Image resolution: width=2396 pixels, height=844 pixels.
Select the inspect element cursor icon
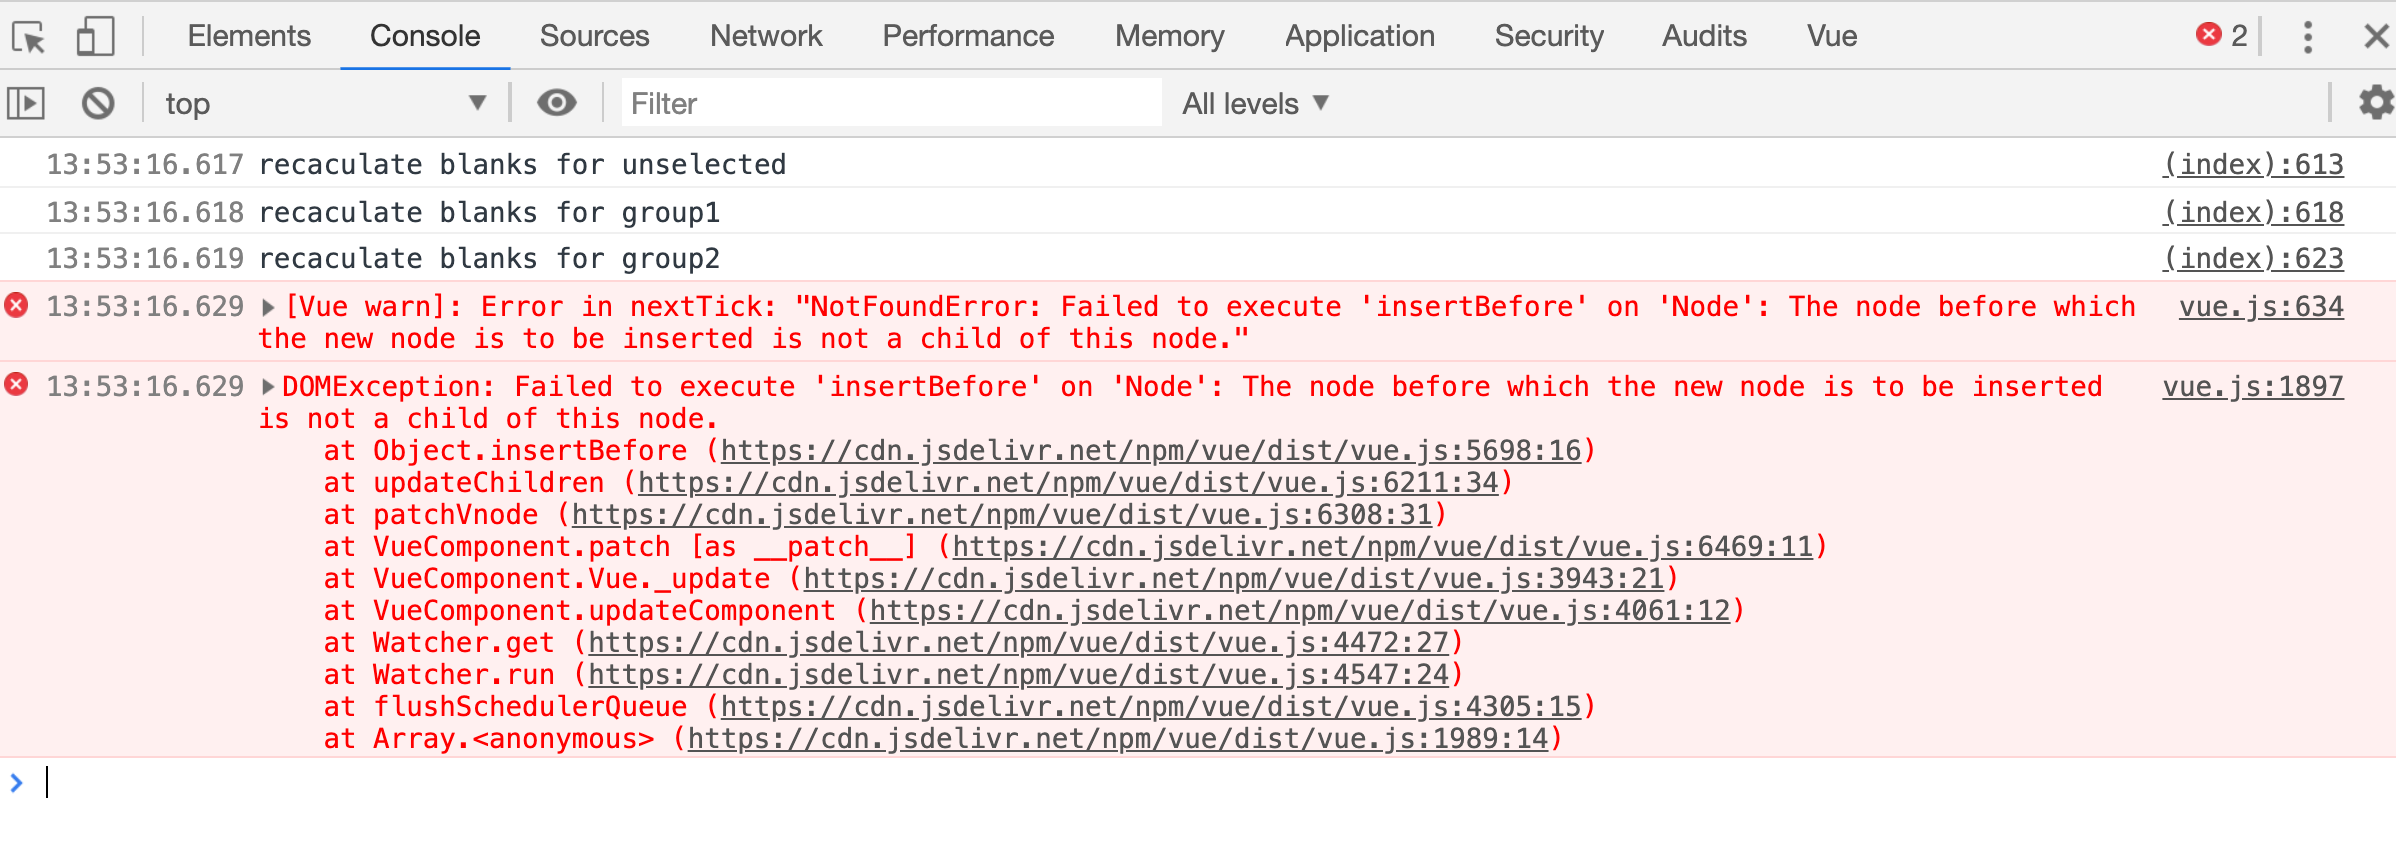pos(30,36)
